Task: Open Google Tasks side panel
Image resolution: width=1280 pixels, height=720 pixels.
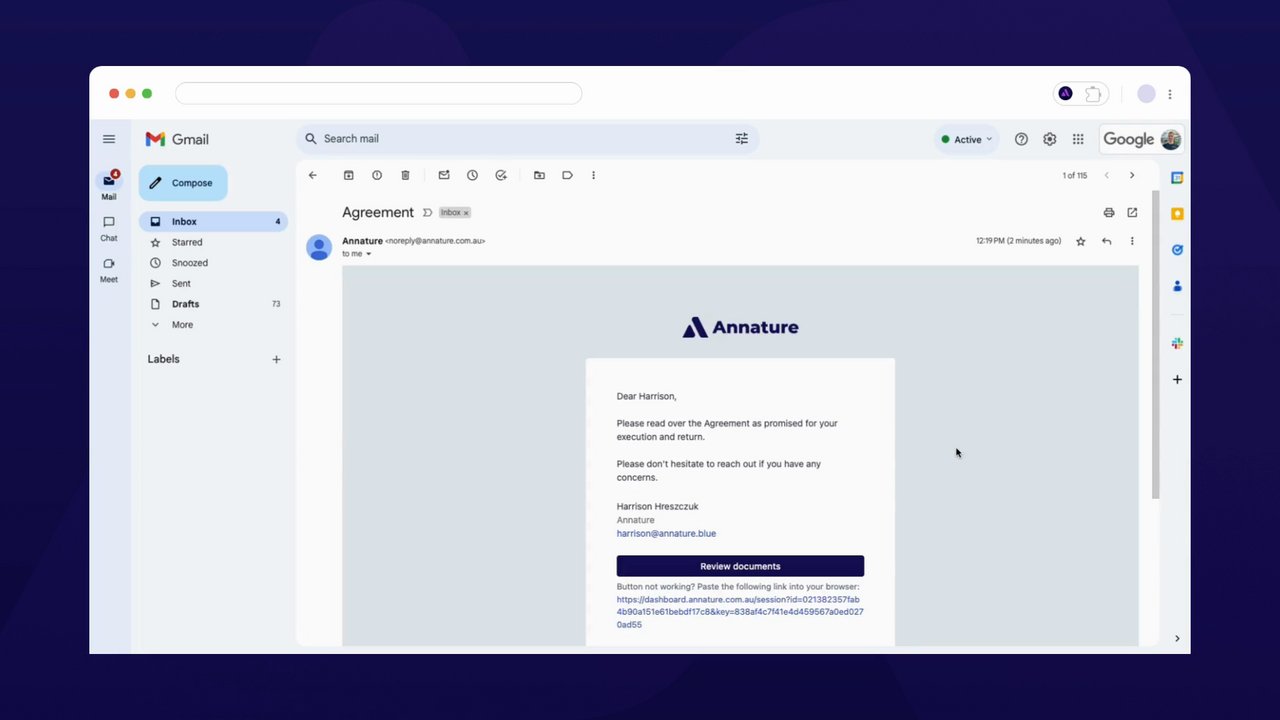Action: [x=1177, y=250]
